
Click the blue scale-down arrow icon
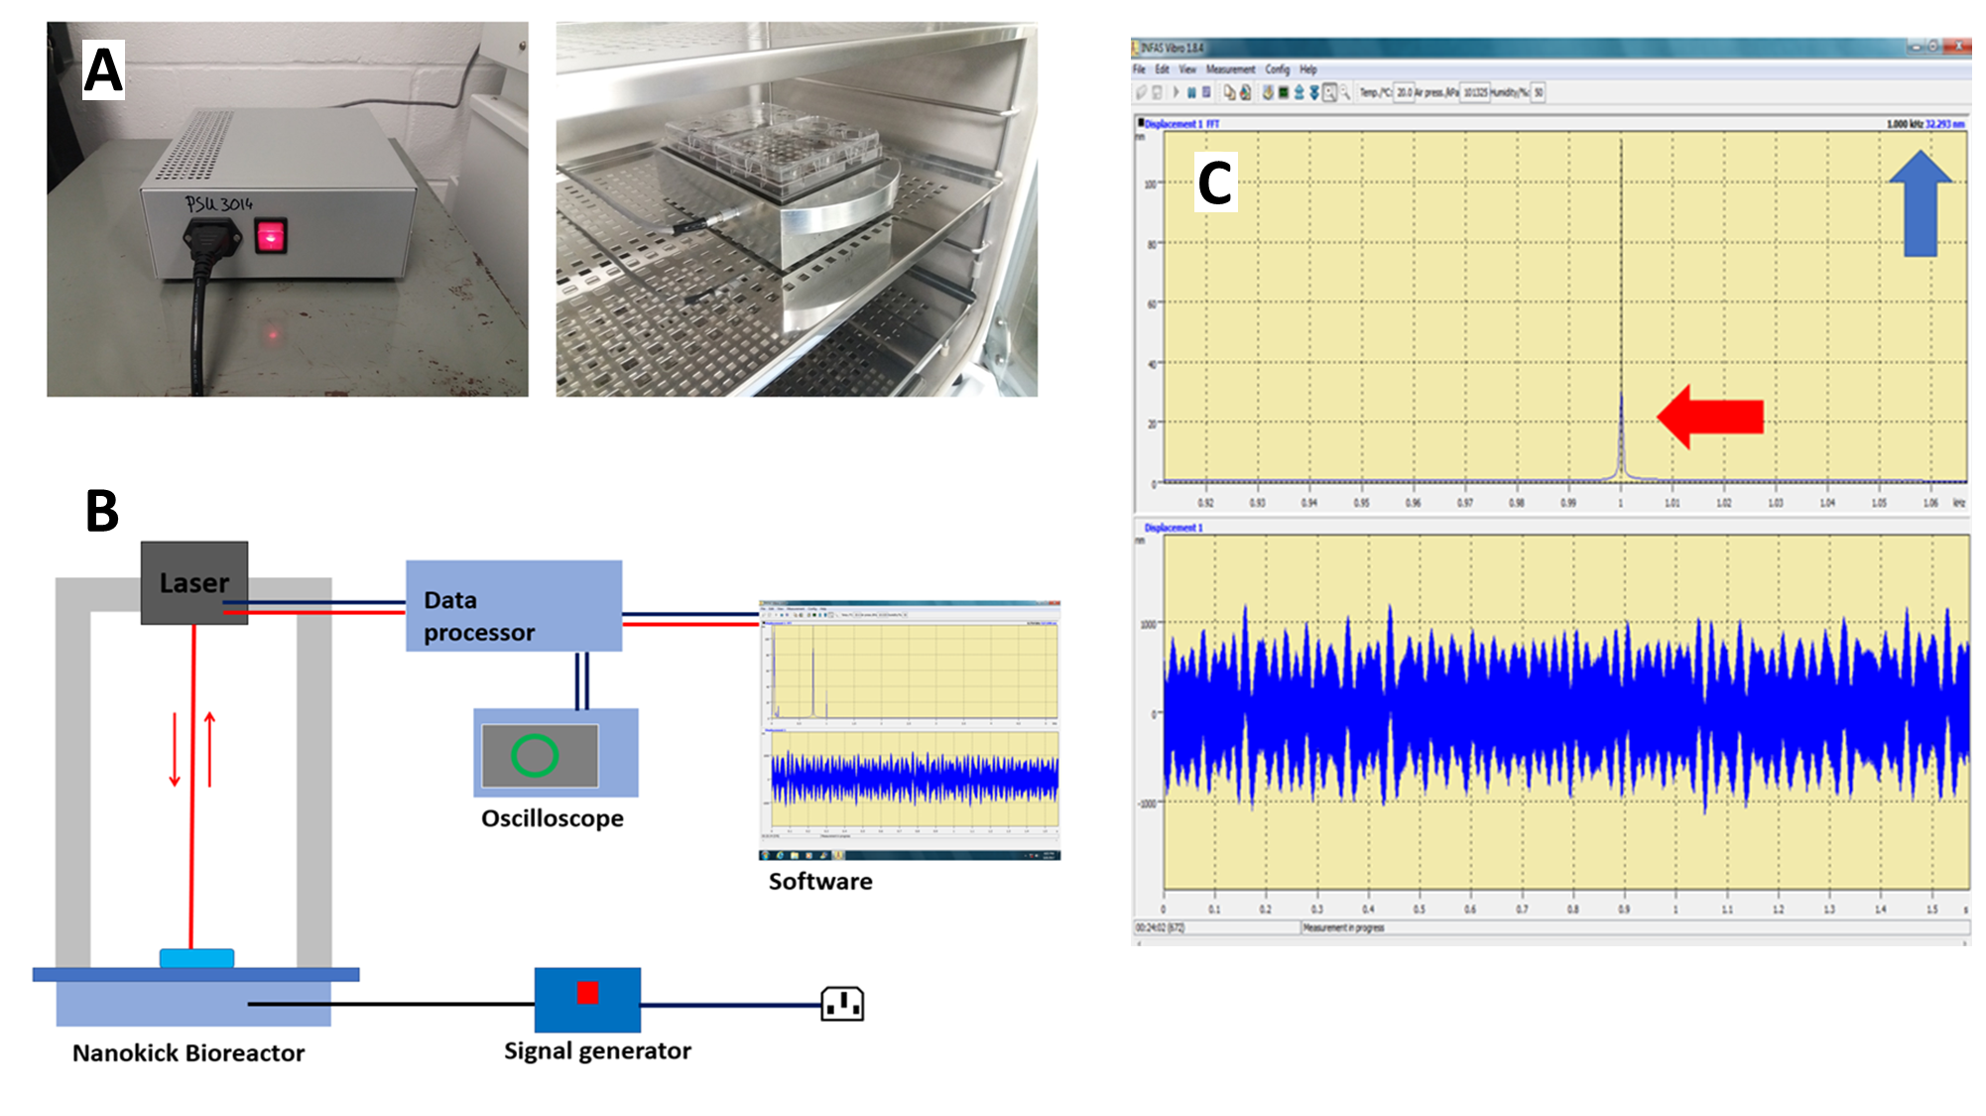click(x=1314, y=92)
